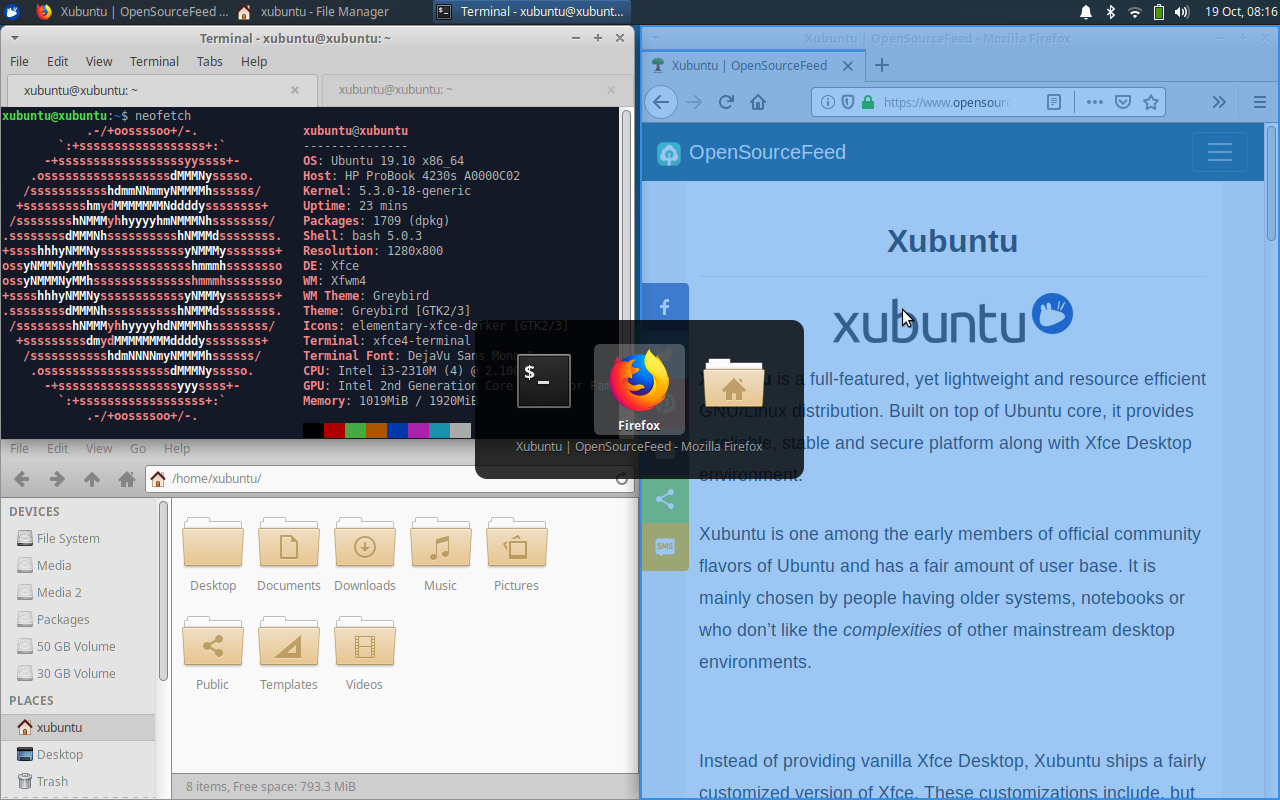Bookmark this page with the star icon
Screen dimensions: 1280x800
[x=1151, y=102]
